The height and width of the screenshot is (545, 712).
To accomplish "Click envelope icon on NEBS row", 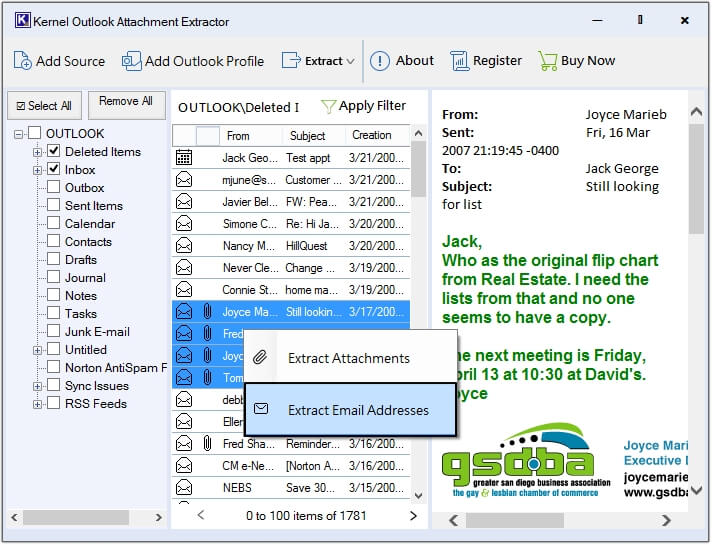I will click(184, 488).
